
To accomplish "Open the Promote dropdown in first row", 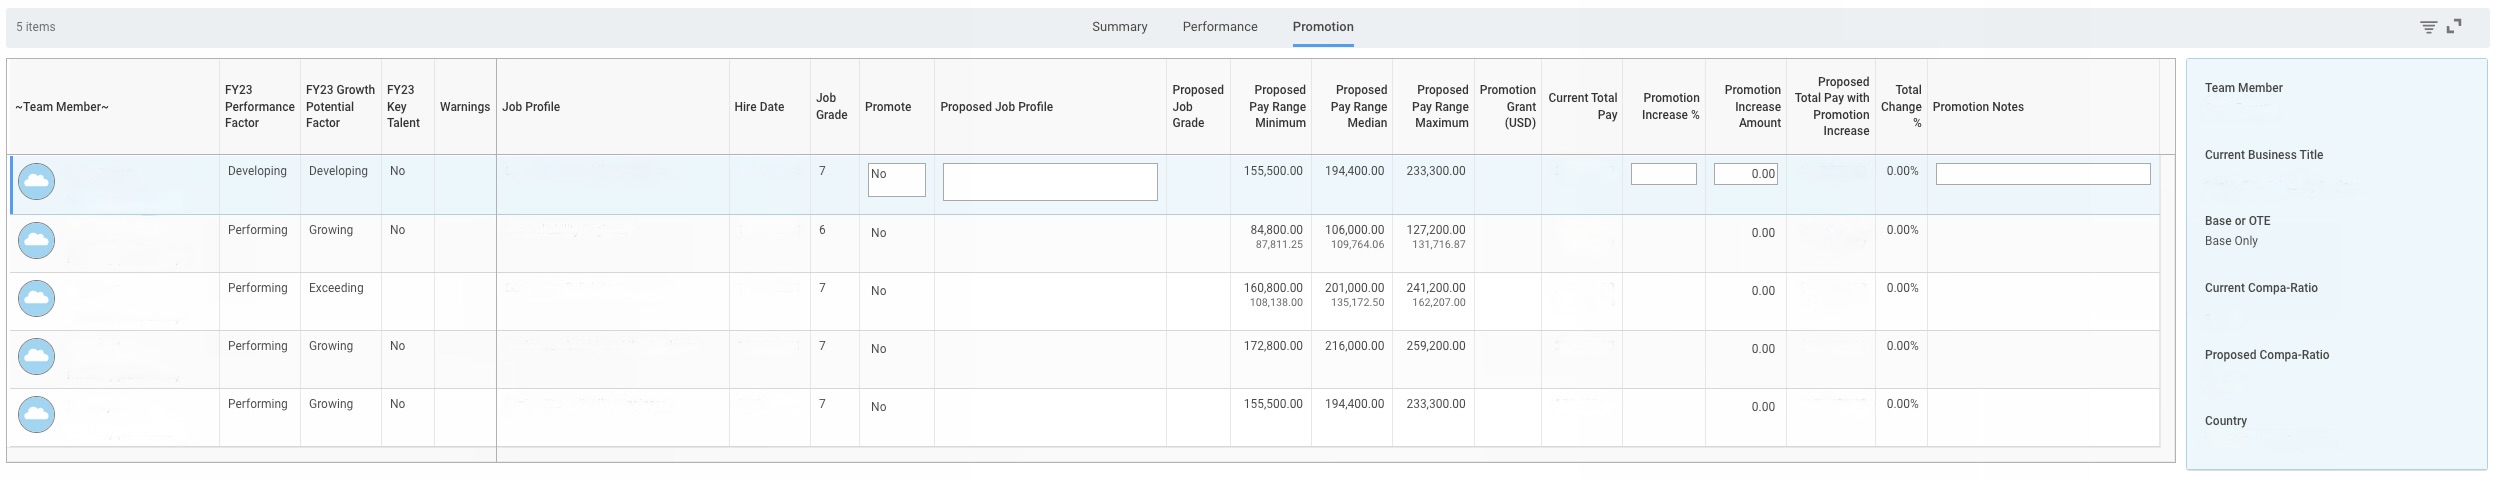I will 896,180.
